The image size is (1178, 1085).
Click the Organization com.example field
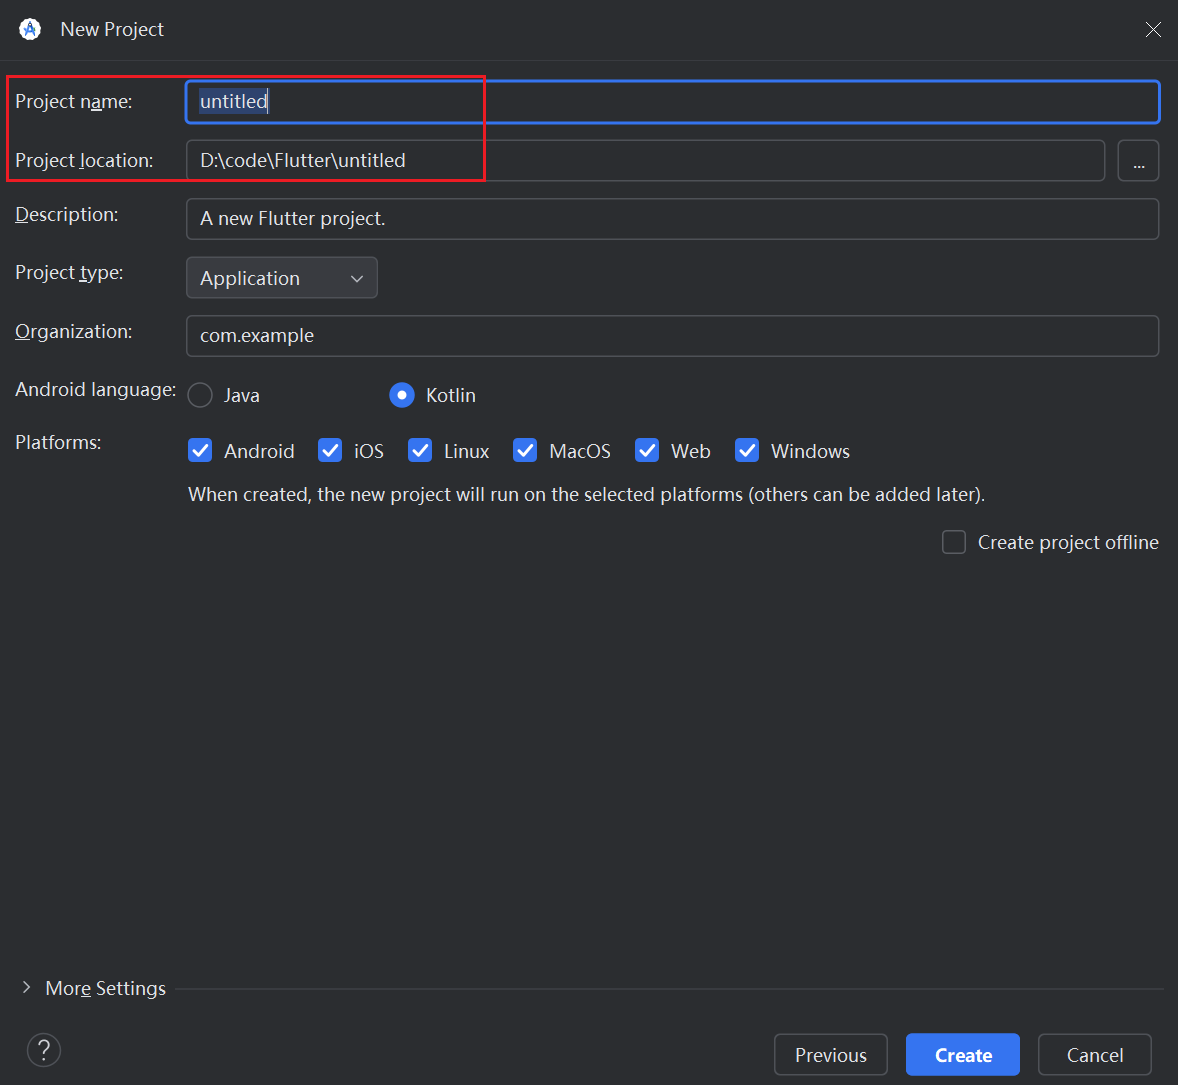(x=672, y=336)
